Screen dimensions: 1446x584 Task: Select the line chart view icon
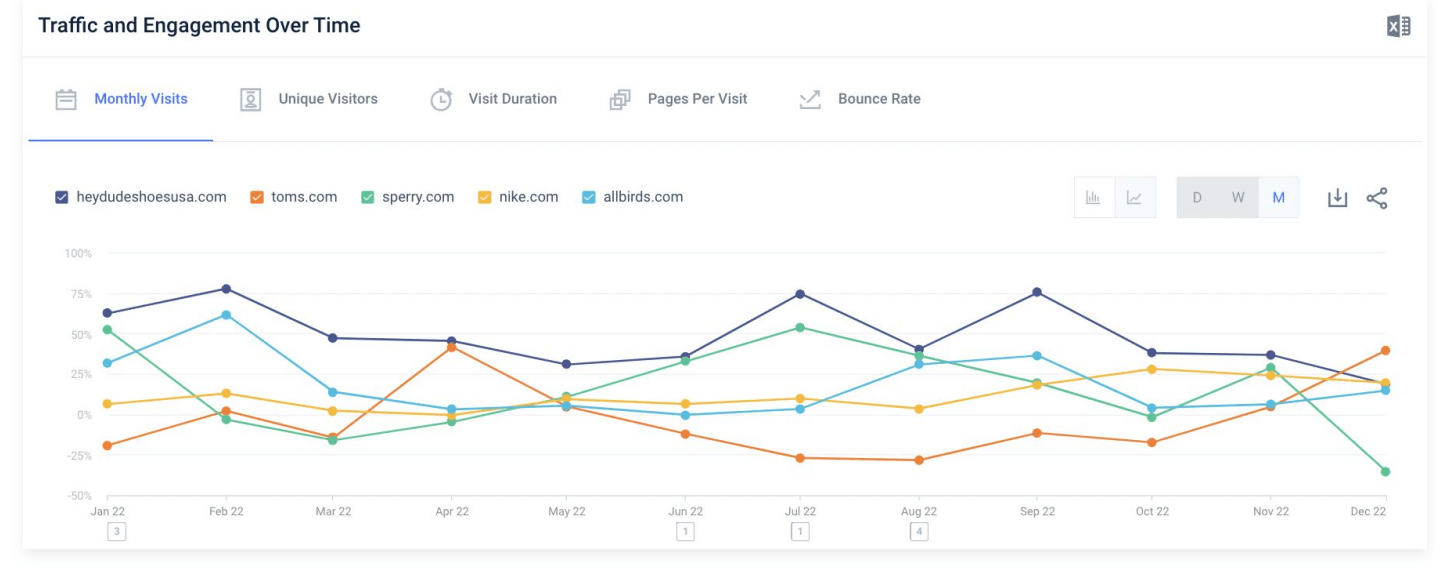pos(1134,197)
